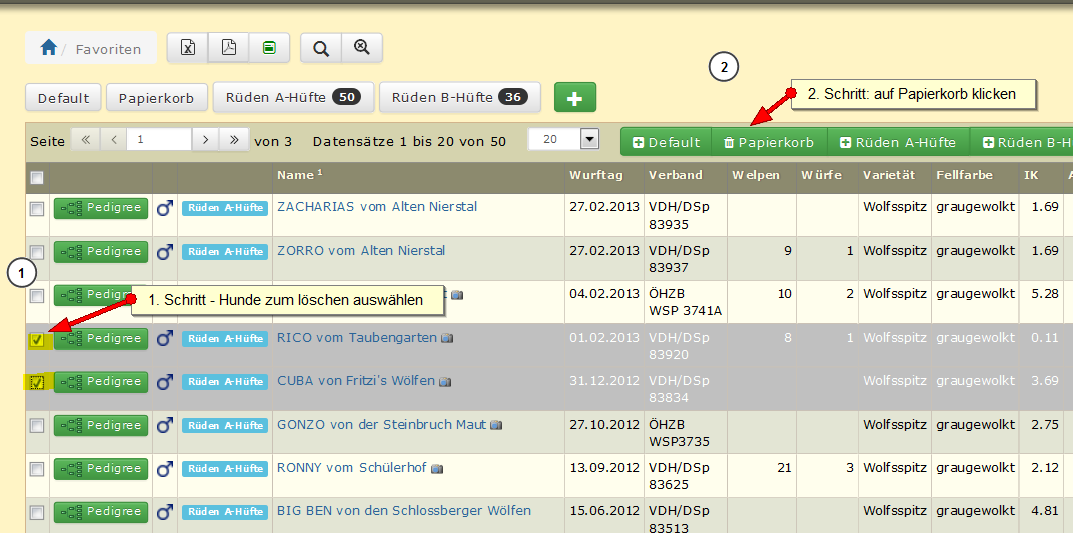This screenshot has height=533, width=1073.
Task: Switch to Rüden B-Hüfte list tab
Action: click(x=459, y=98)
